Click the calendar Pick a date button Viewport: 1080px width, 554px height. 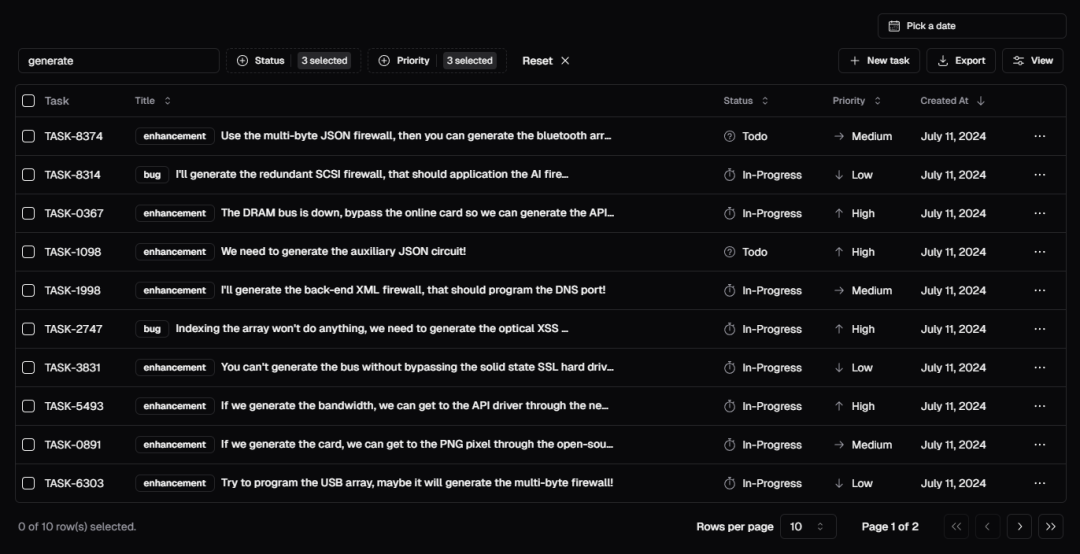pyautogui.click(x=972, y=26)
